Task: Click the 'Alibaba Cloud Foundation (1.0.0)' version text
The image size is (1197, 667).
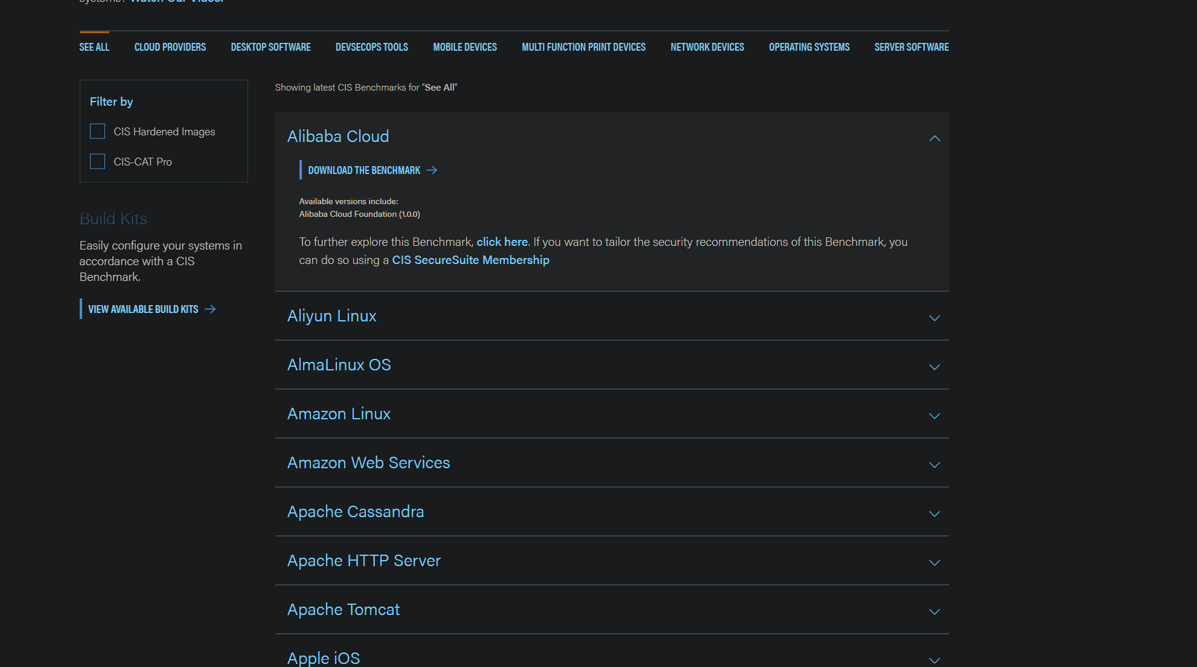Action: tap(360, 214)
